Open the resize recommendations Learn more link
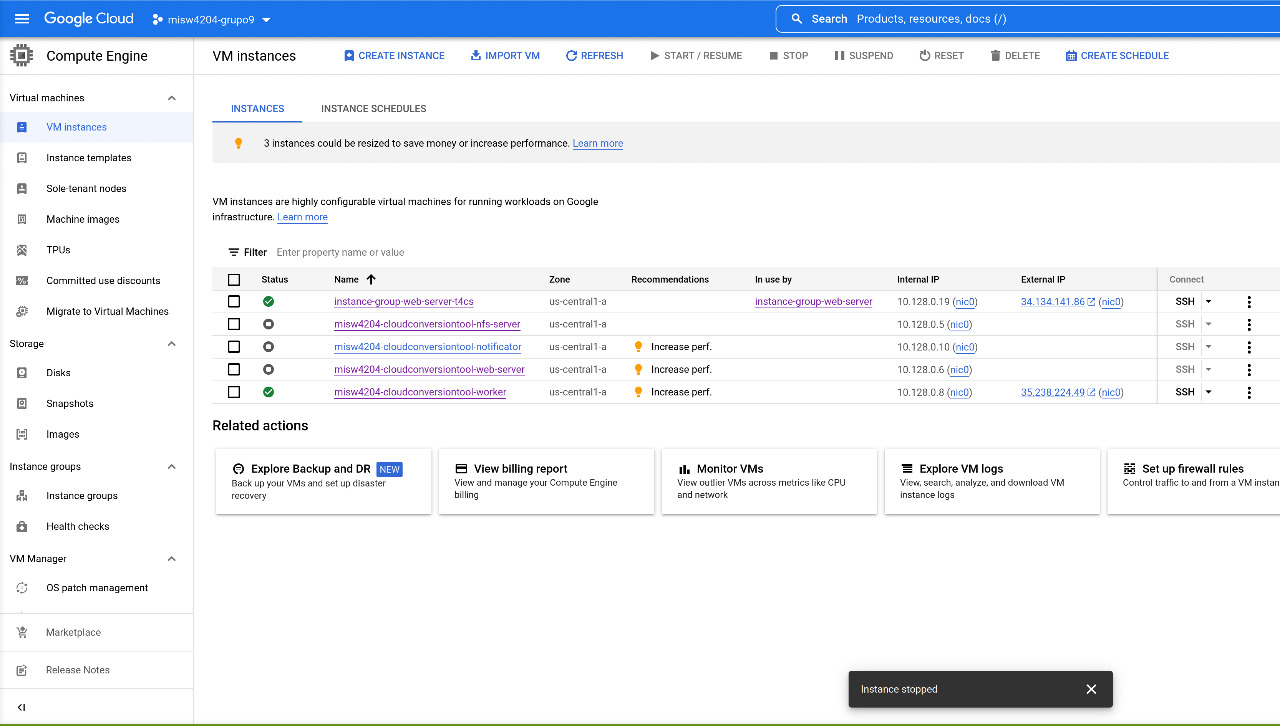Viewport: 1280px width, 726px height. click(597, 143)
